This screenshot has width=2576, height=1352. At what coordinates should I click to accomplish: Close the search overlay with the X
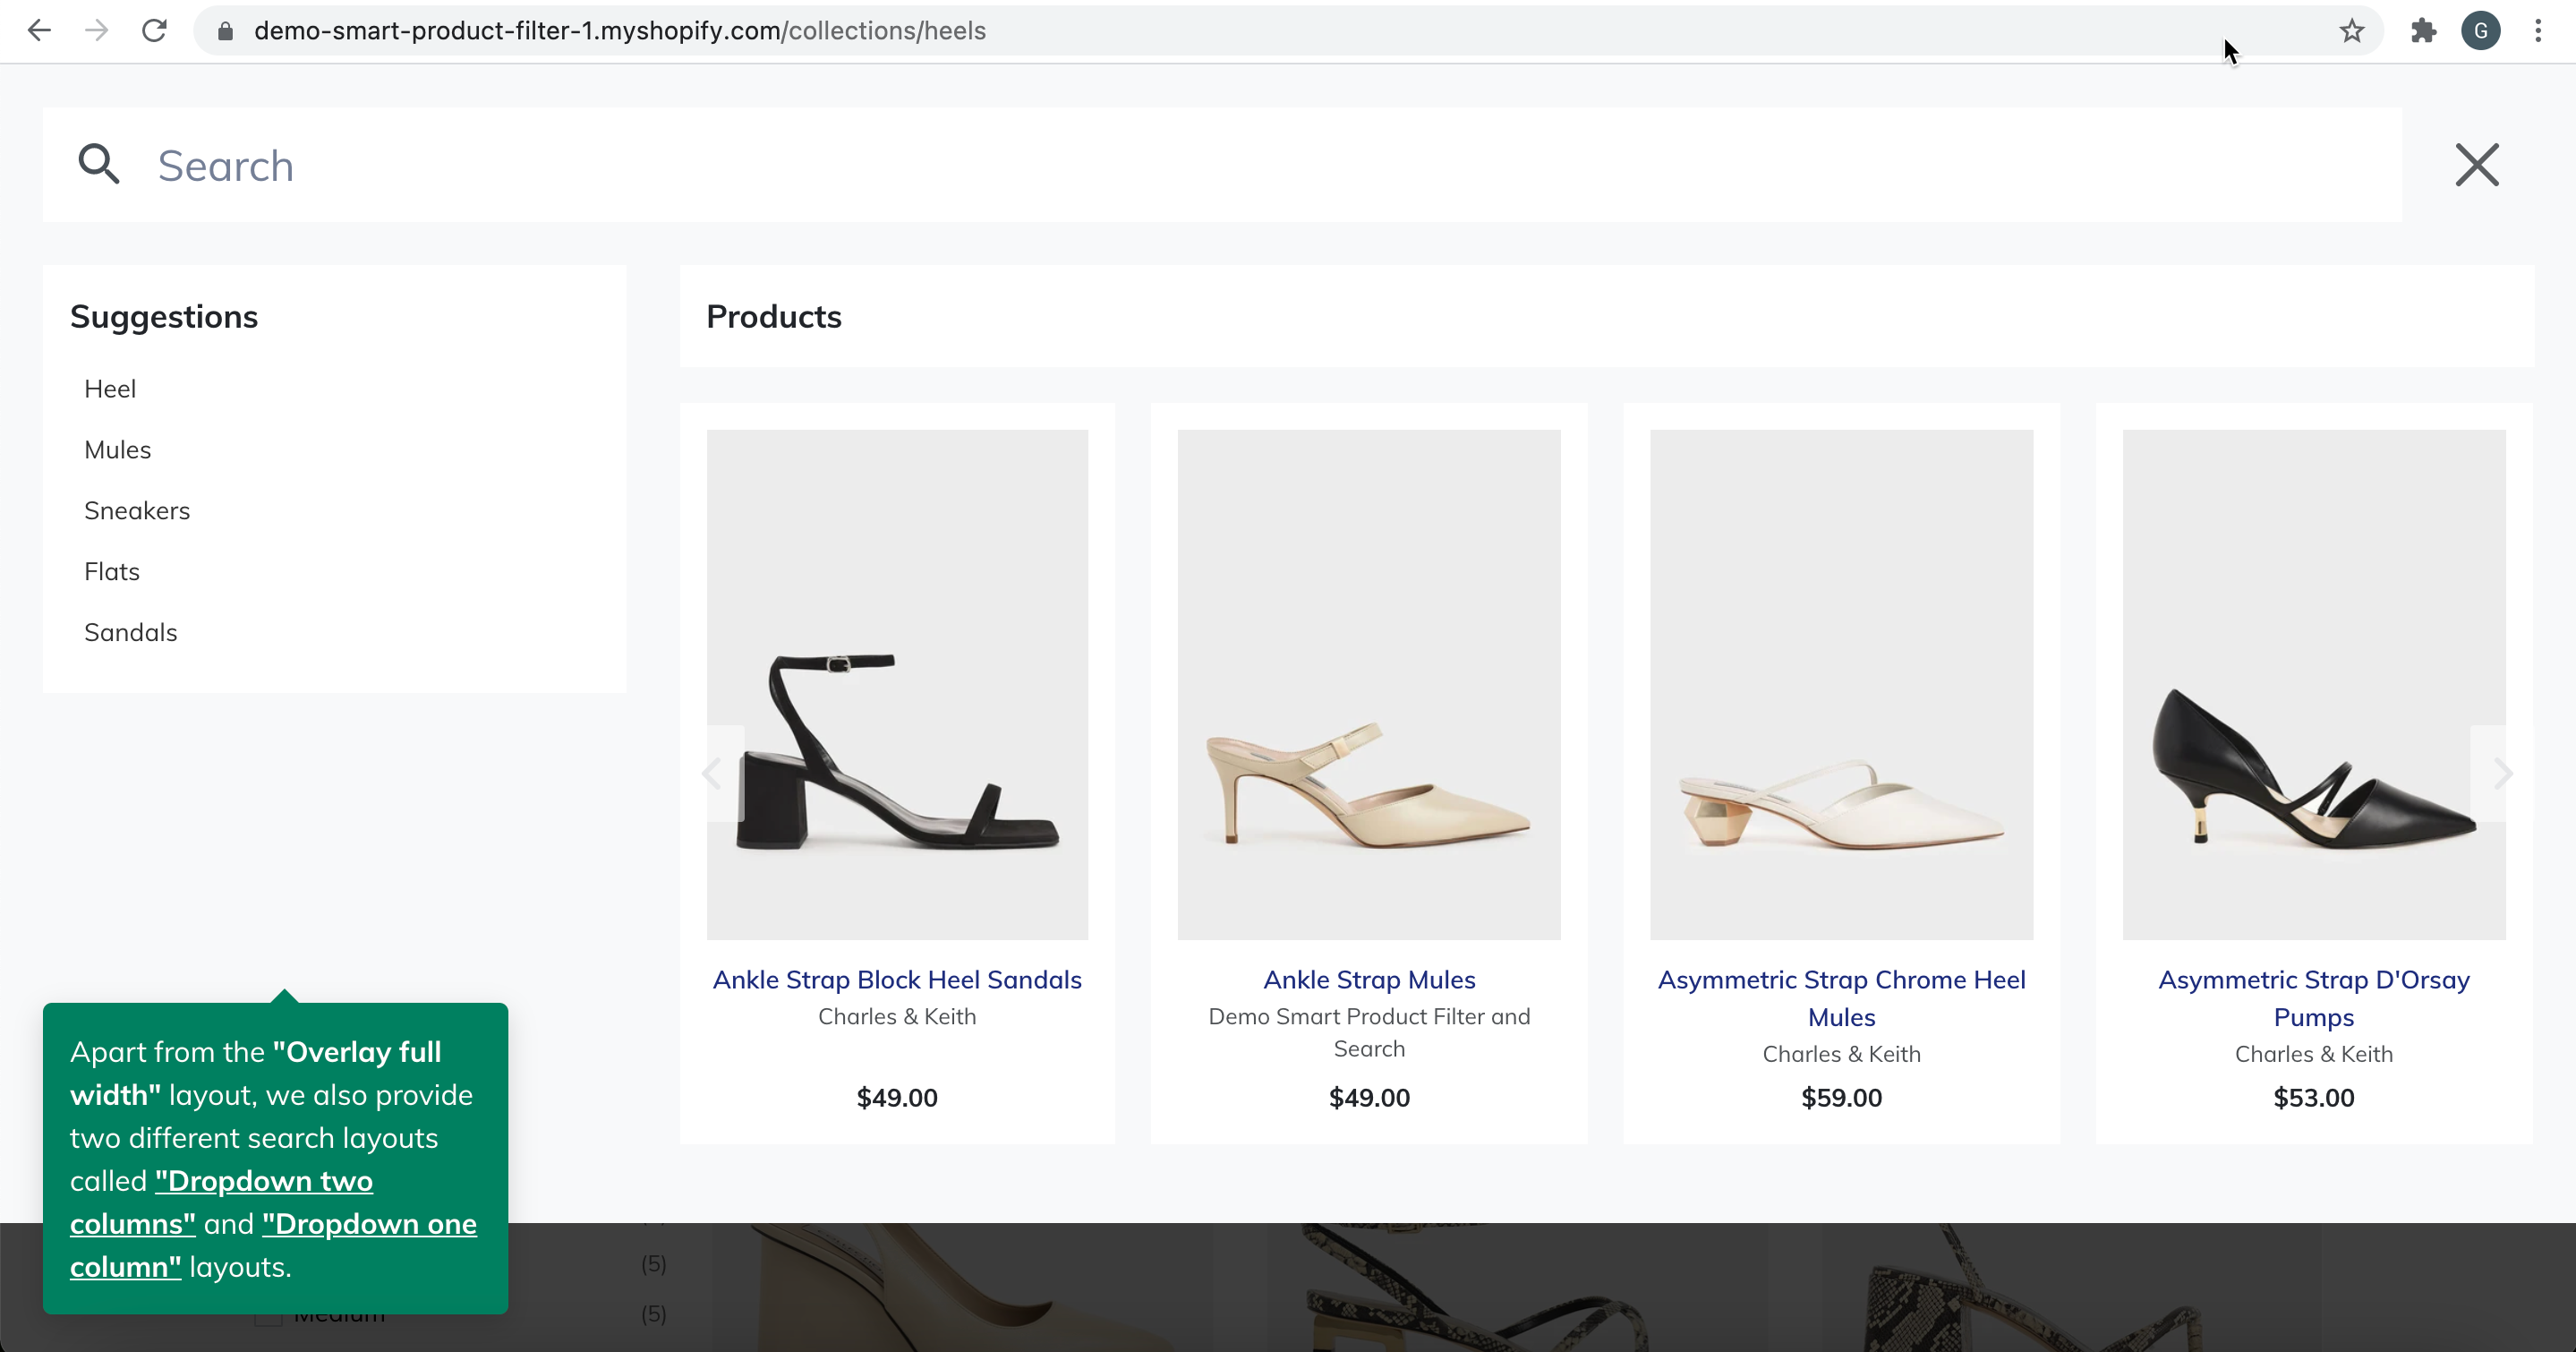click(2477, 165)
